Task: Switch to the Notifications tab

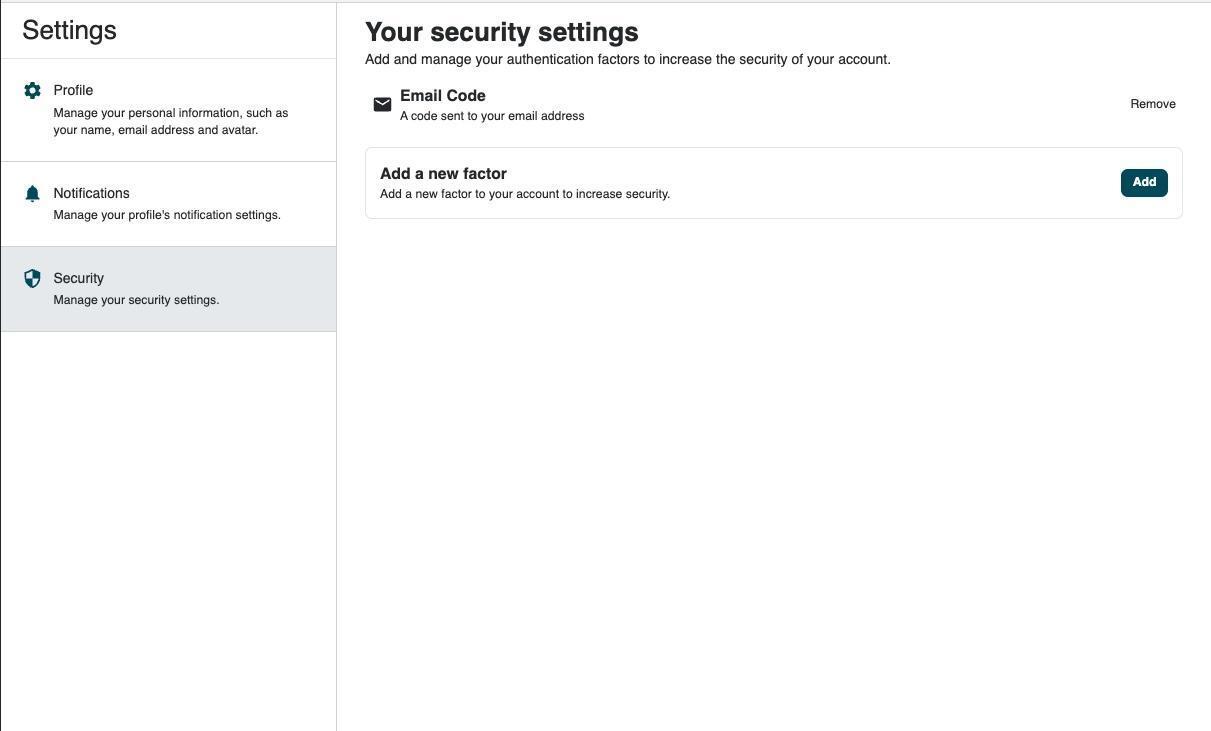Action: pyautogui.click(x=91, y=193)
